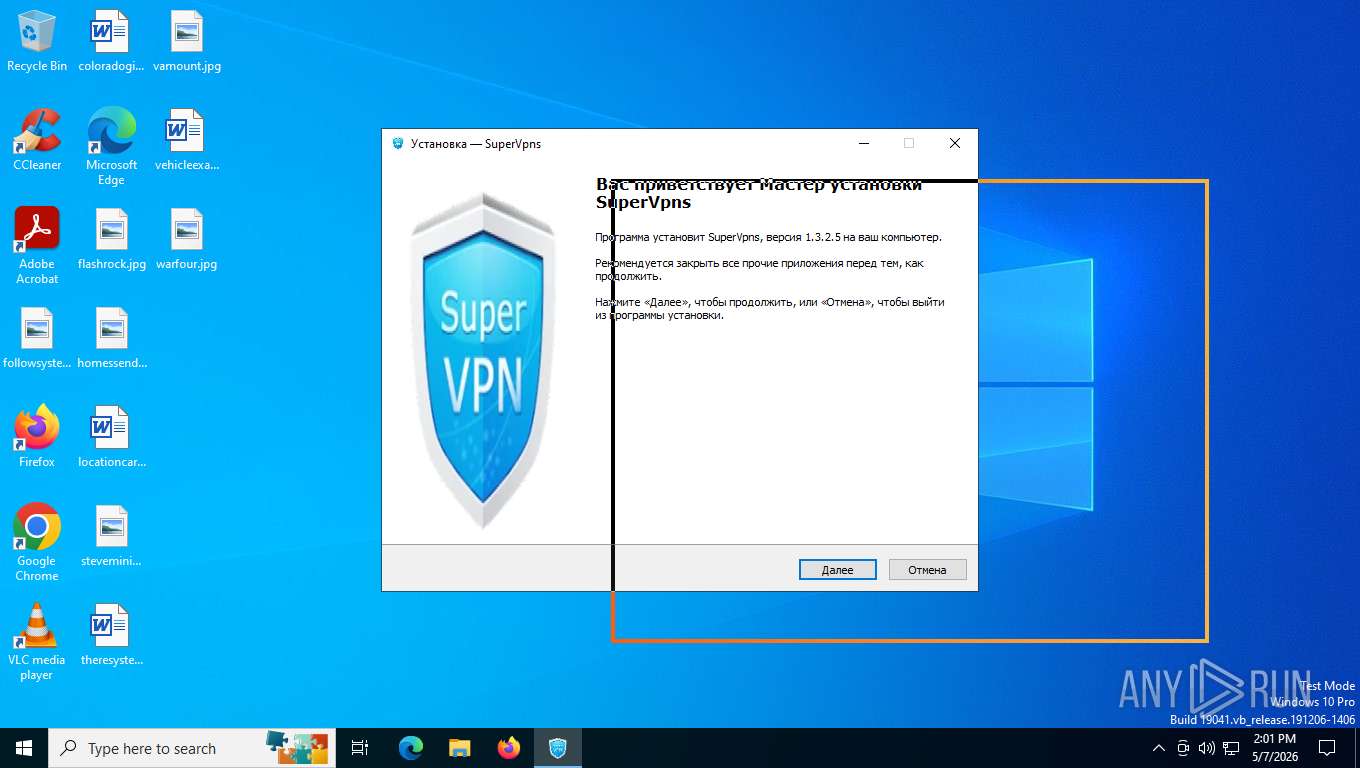Select the Firefox desktop shortcut
This screenshot has width=1360, height=768.
pos(37,437)
